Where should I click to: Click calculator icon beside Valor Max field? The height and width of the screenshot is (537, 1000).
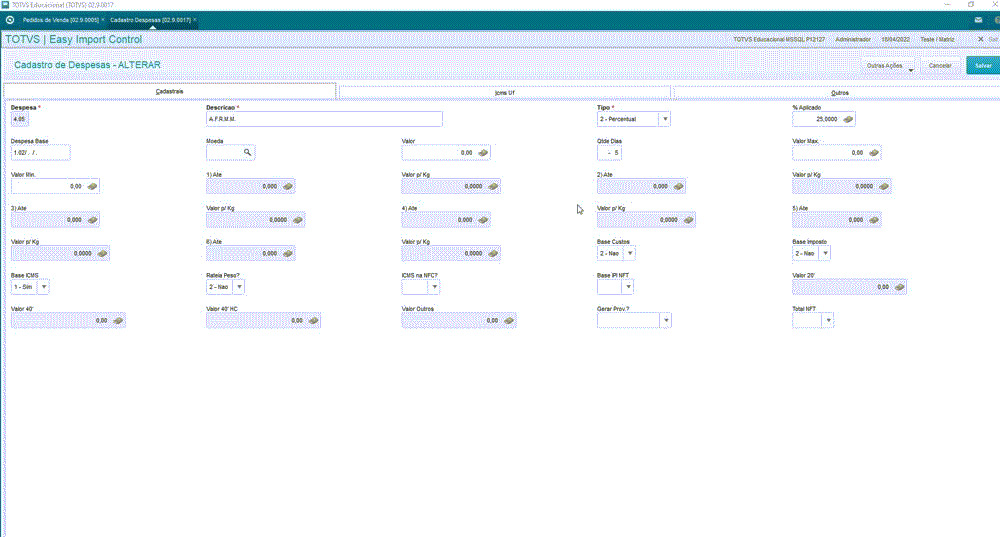coord(874,153)
